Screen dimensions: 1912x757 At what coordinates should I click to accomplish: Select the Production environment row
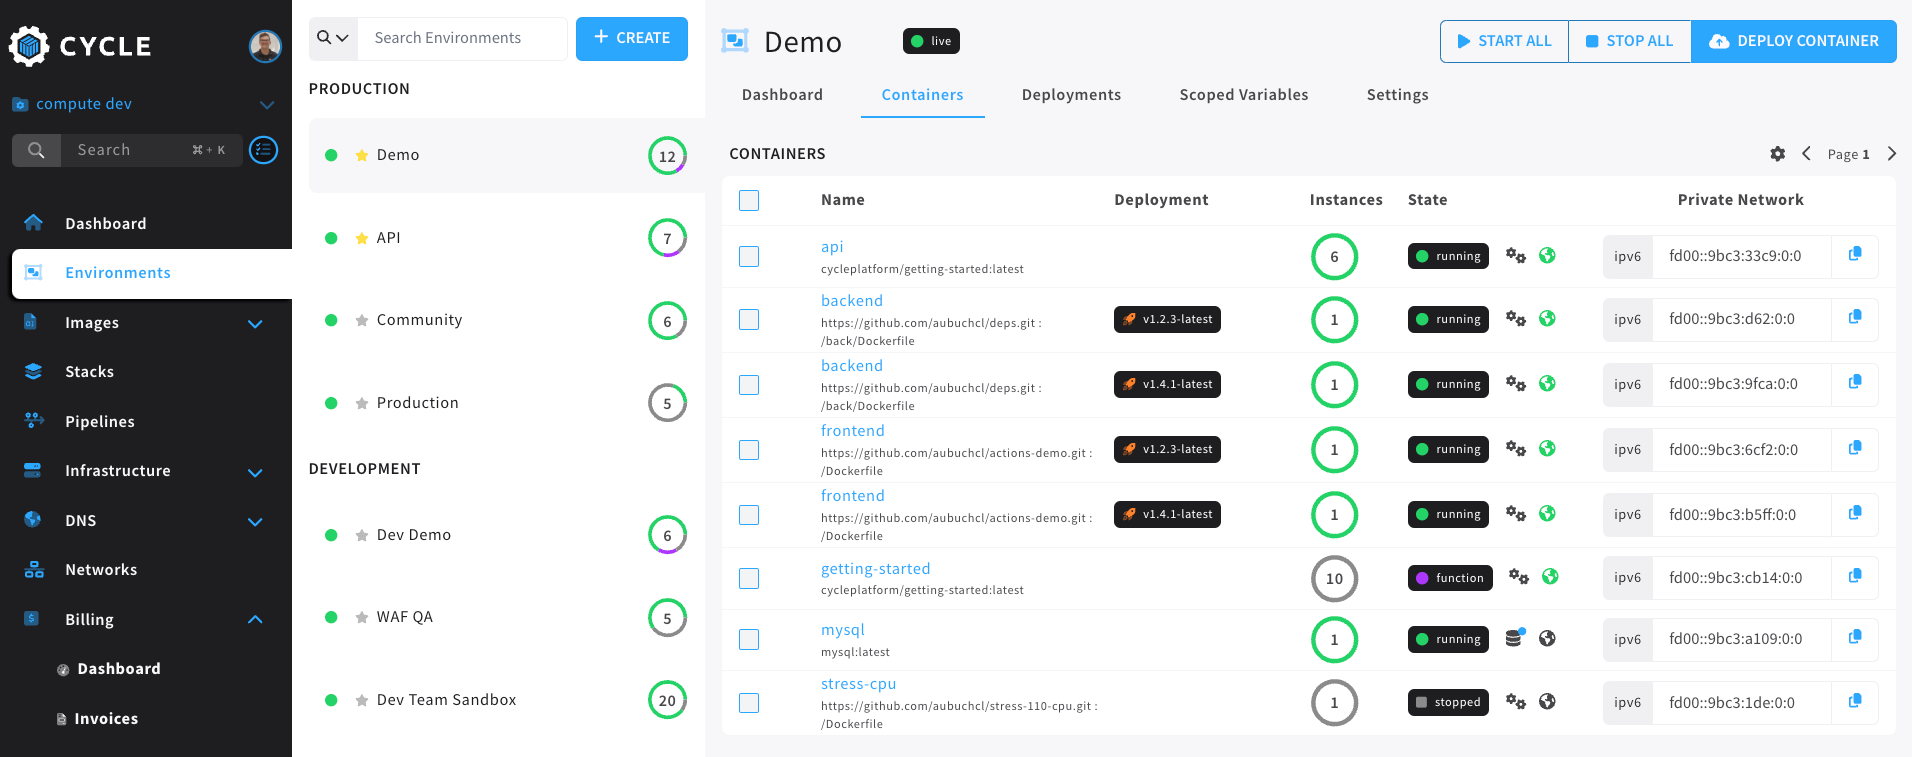(506, 403)
